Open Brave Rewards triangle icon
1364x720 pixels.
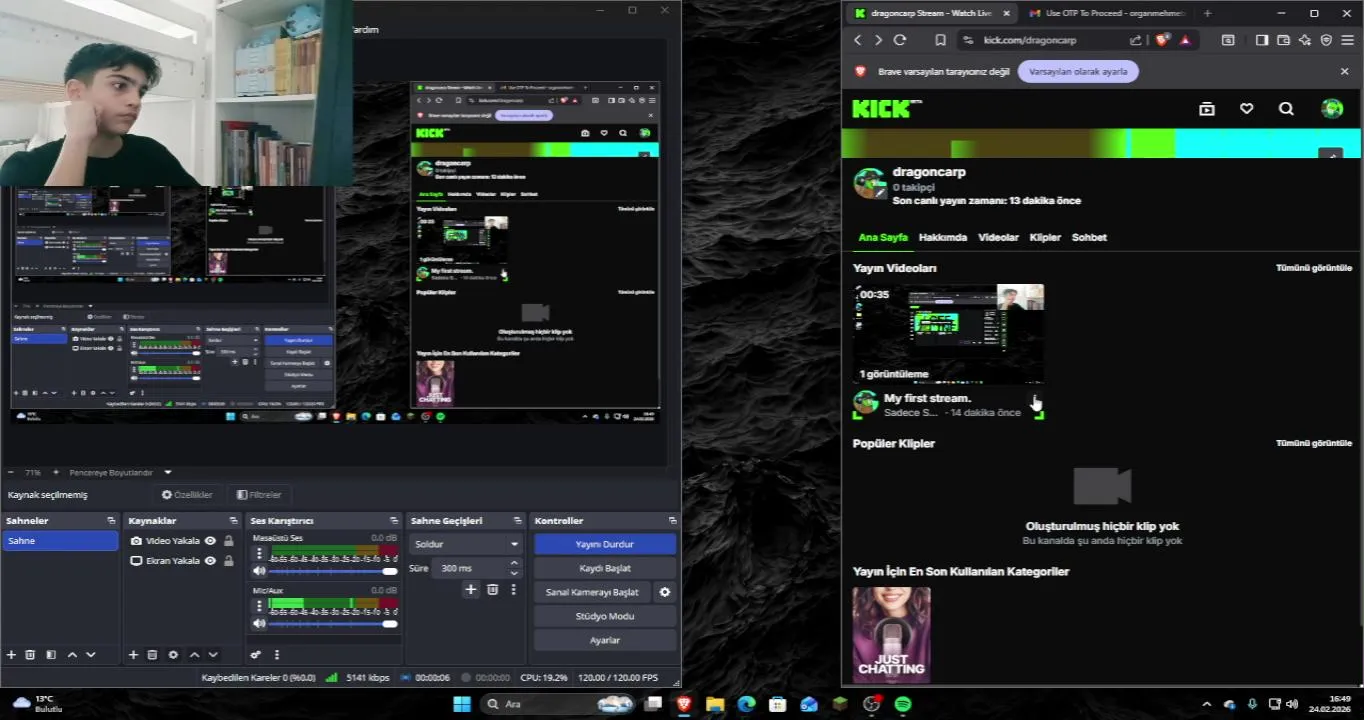[1185, 40]
